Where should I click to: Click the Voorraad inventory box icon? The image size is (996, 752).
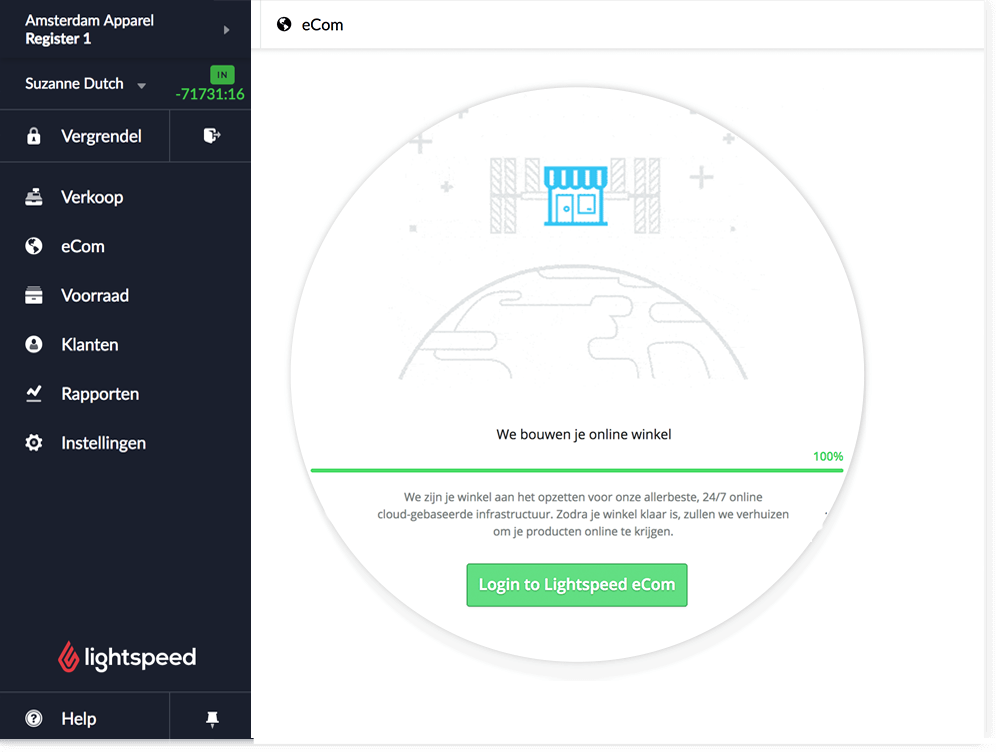tap(34, 295)
